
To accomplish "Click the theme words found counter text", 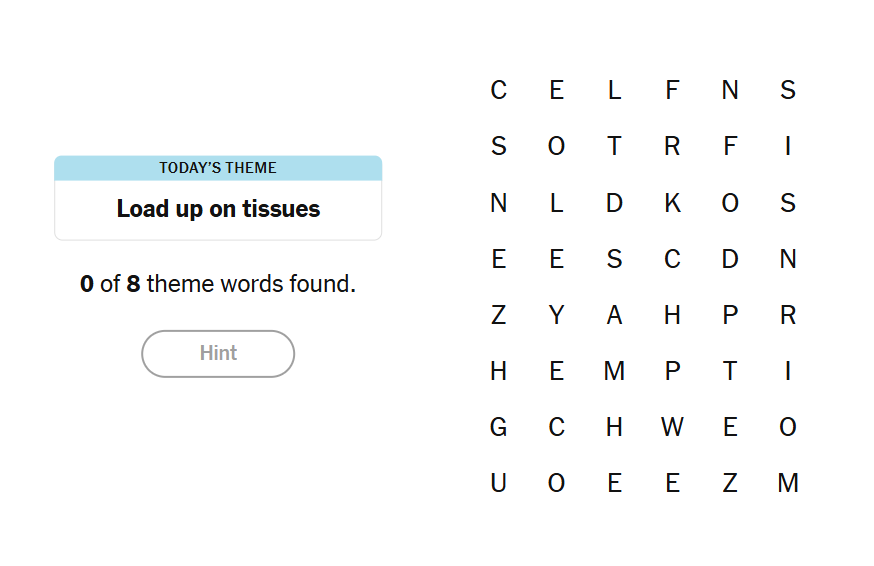I will (x=218, y=284).
